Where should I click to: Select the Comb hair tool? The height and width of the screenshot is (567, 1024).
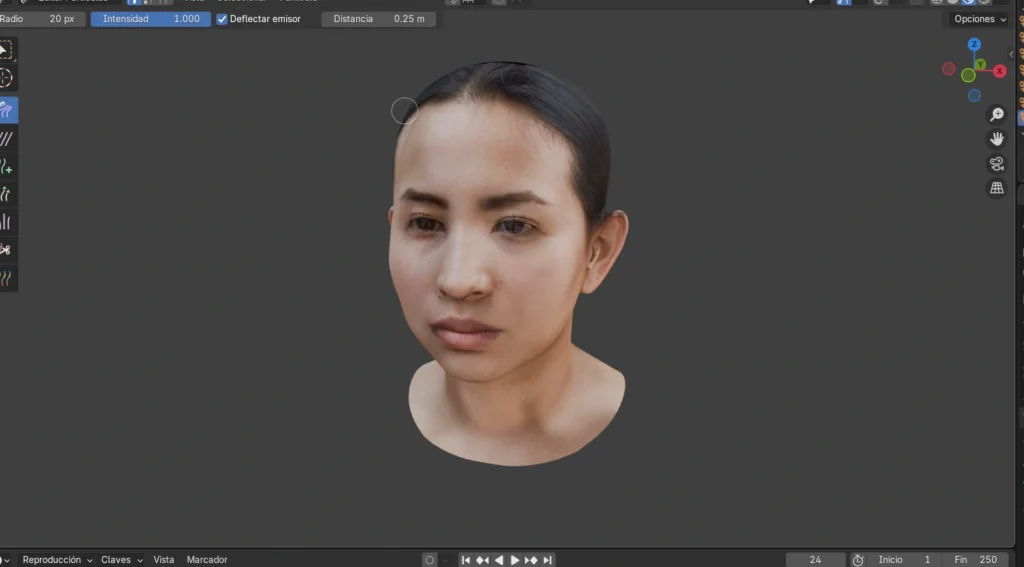[7, 110]
